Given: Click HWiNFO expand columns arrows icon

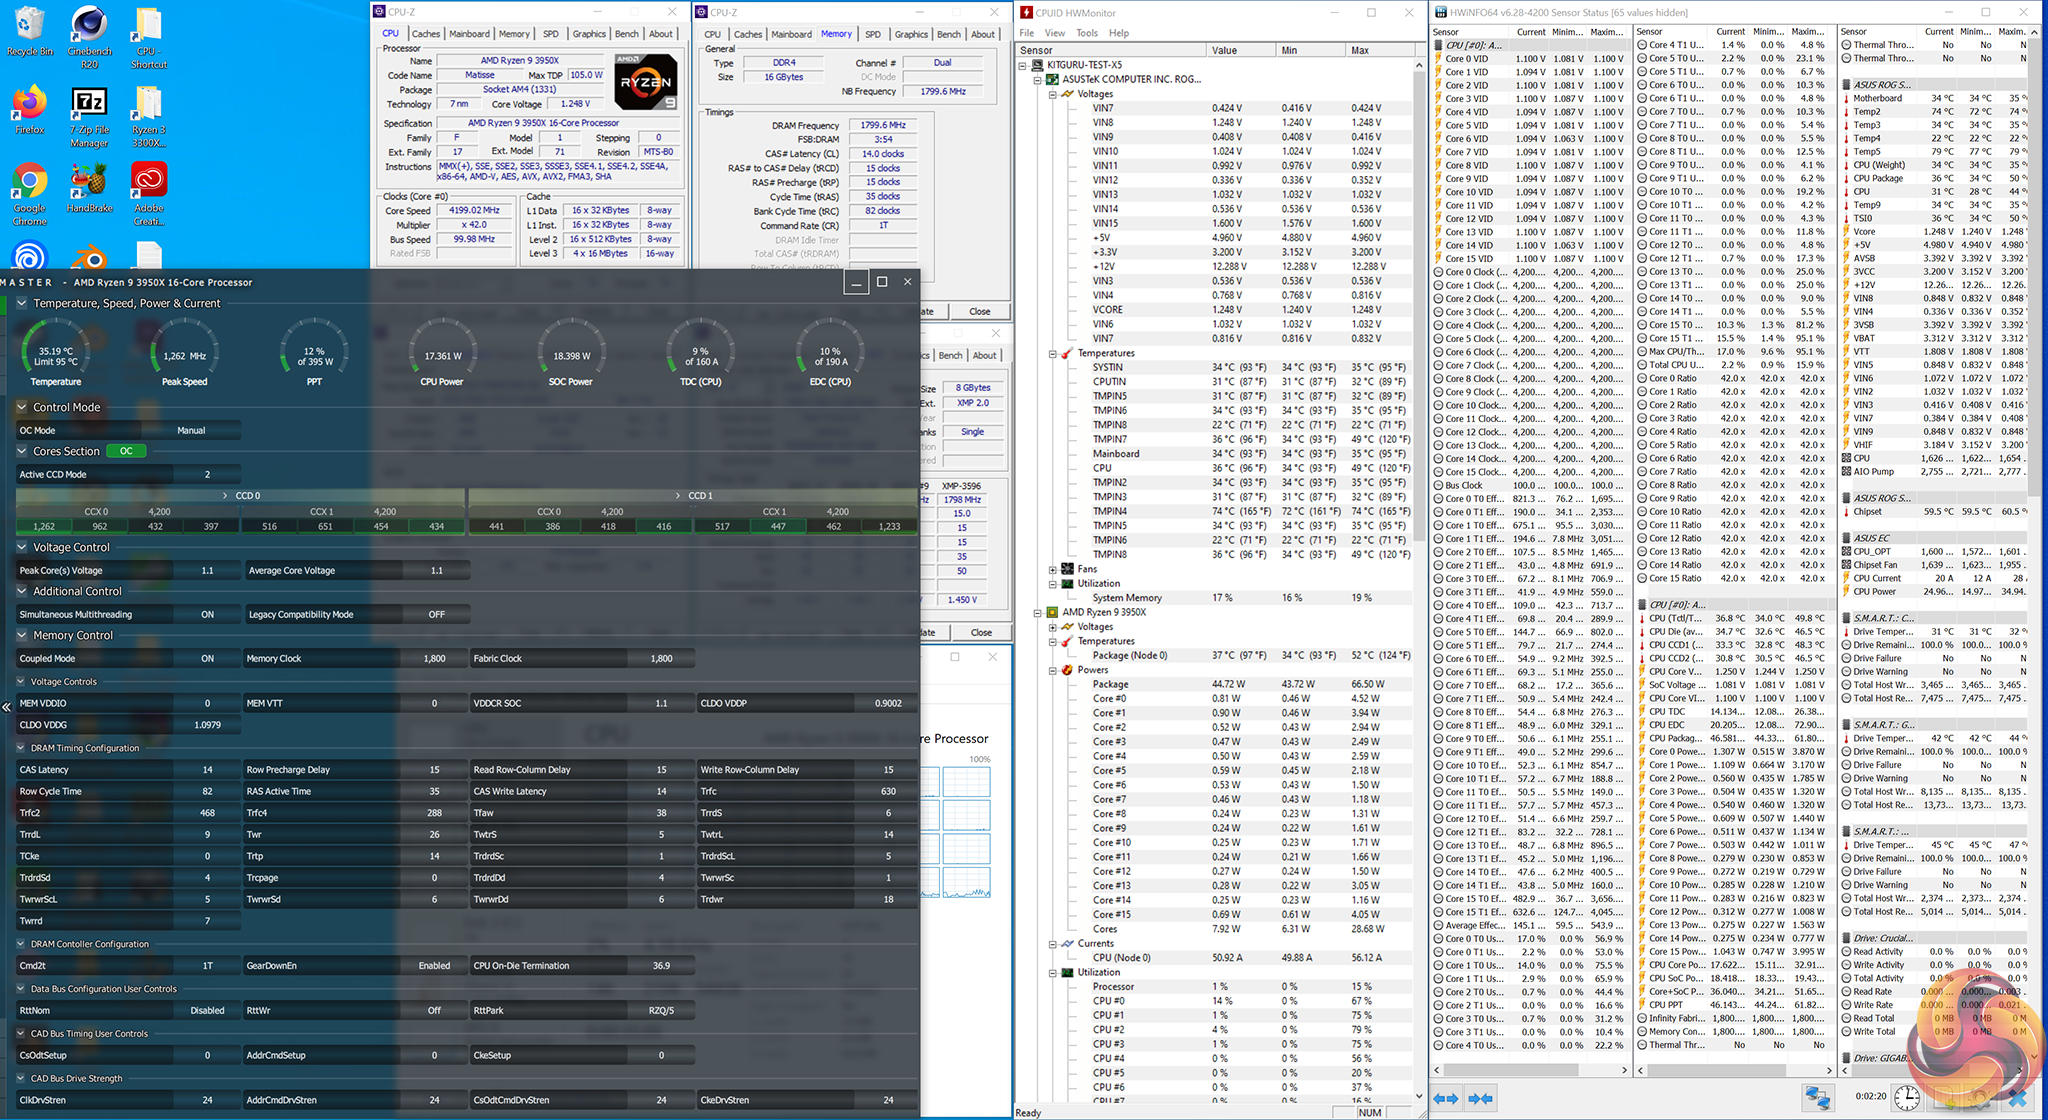Looking at the screenshot, I should coord(1446,1098).
